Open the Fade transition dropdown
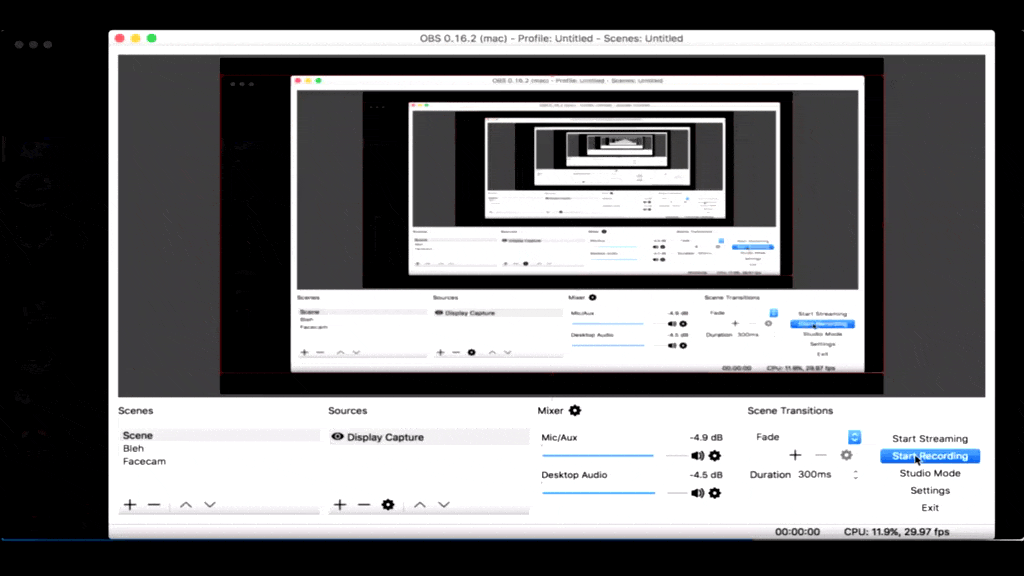 tap(854, 437)
